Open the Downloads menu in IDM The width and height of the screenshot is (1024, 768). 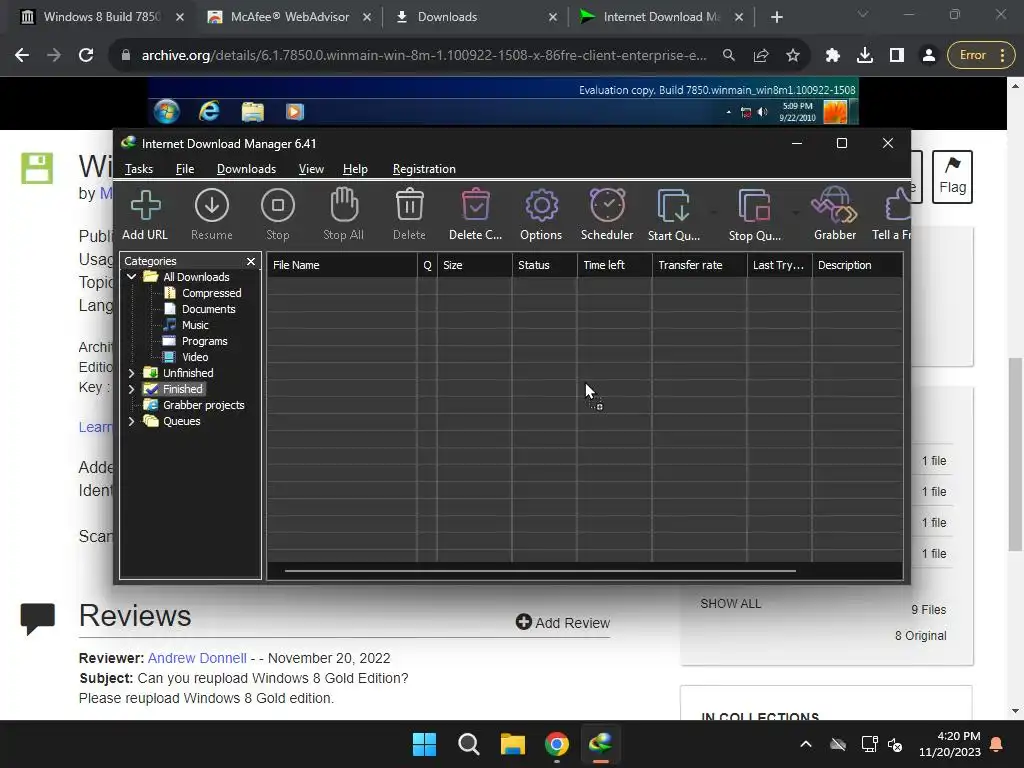[x=246, y=169]
